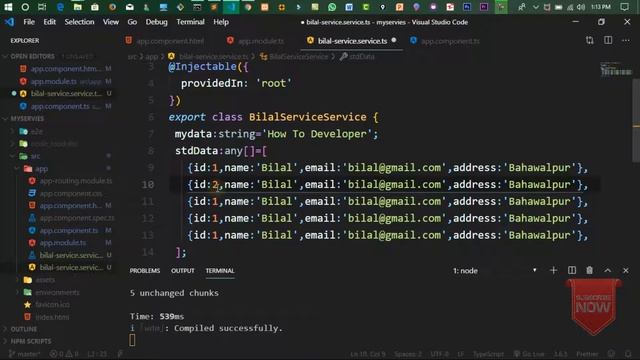Click the Prettier status bar item
Screen dimensions: 640x360
[587, 354]
